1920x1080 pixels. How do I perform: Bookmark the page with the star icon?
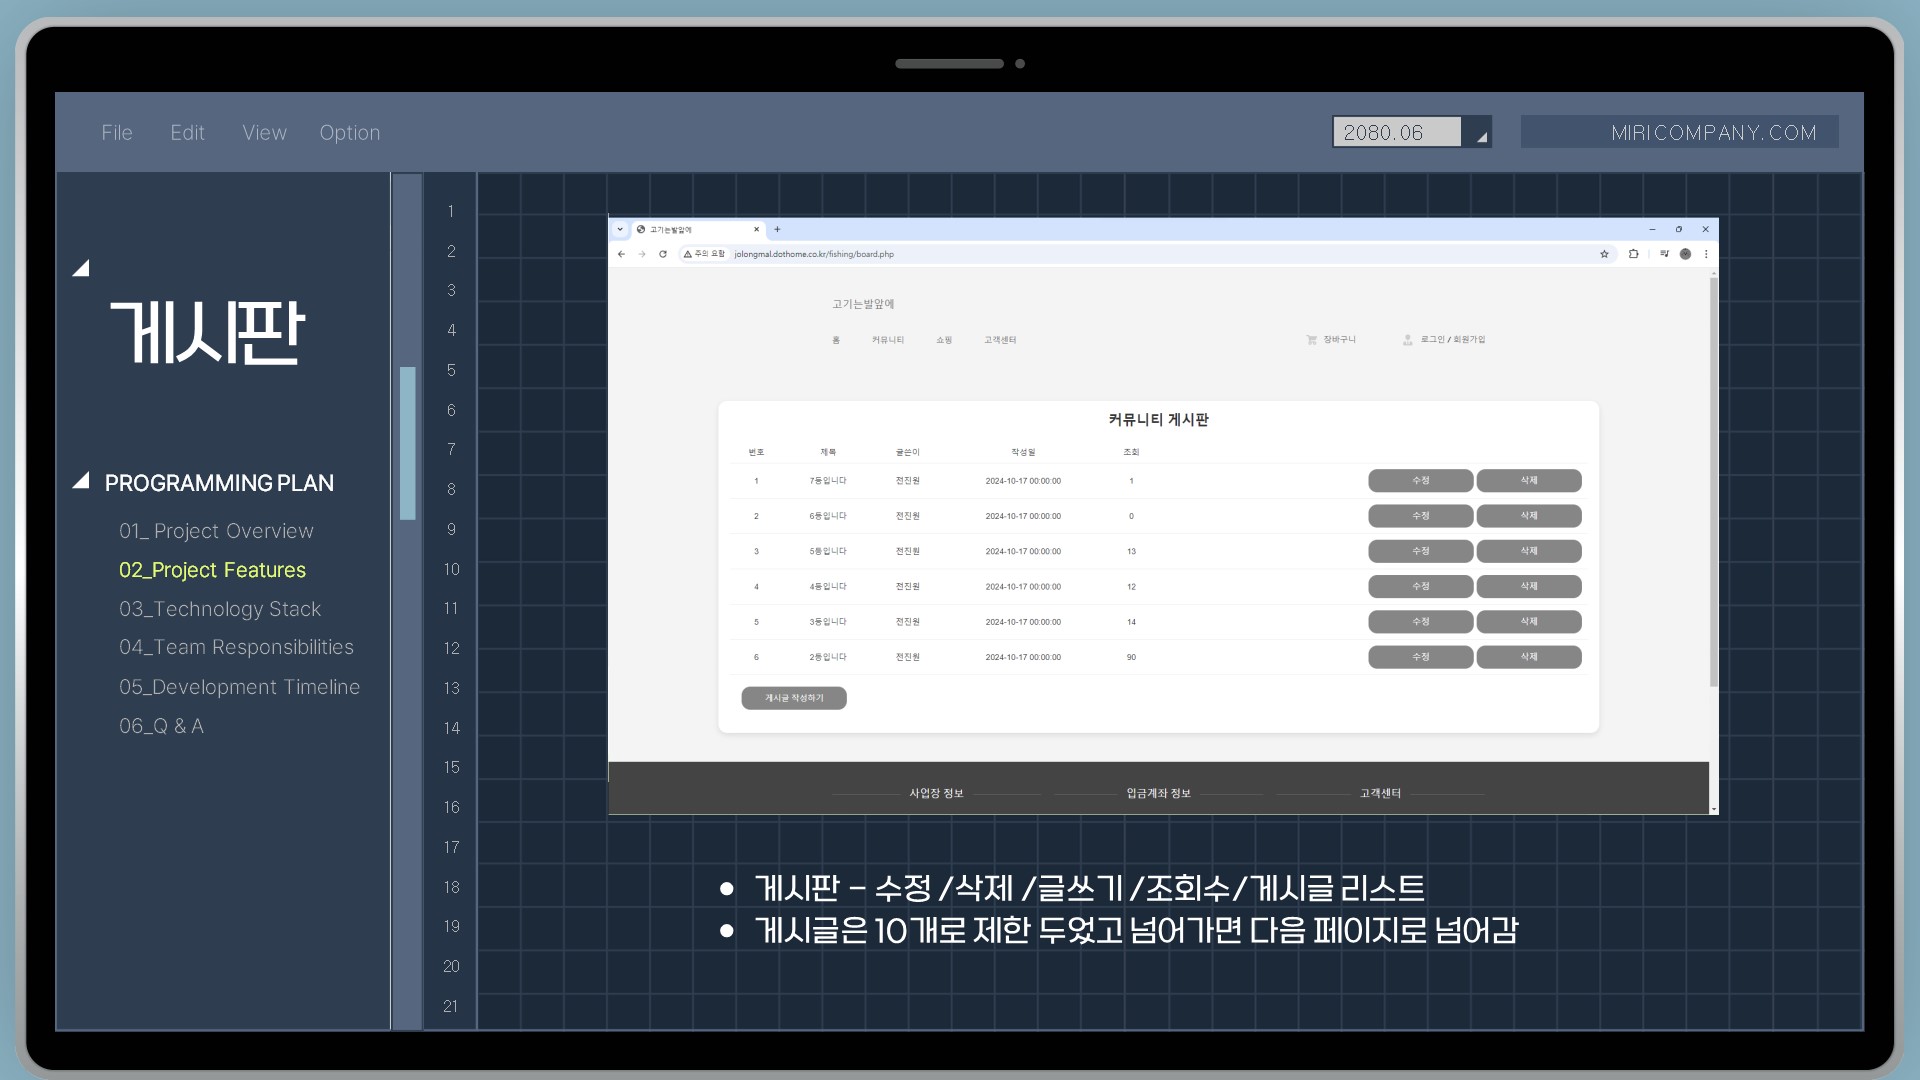1604,254
